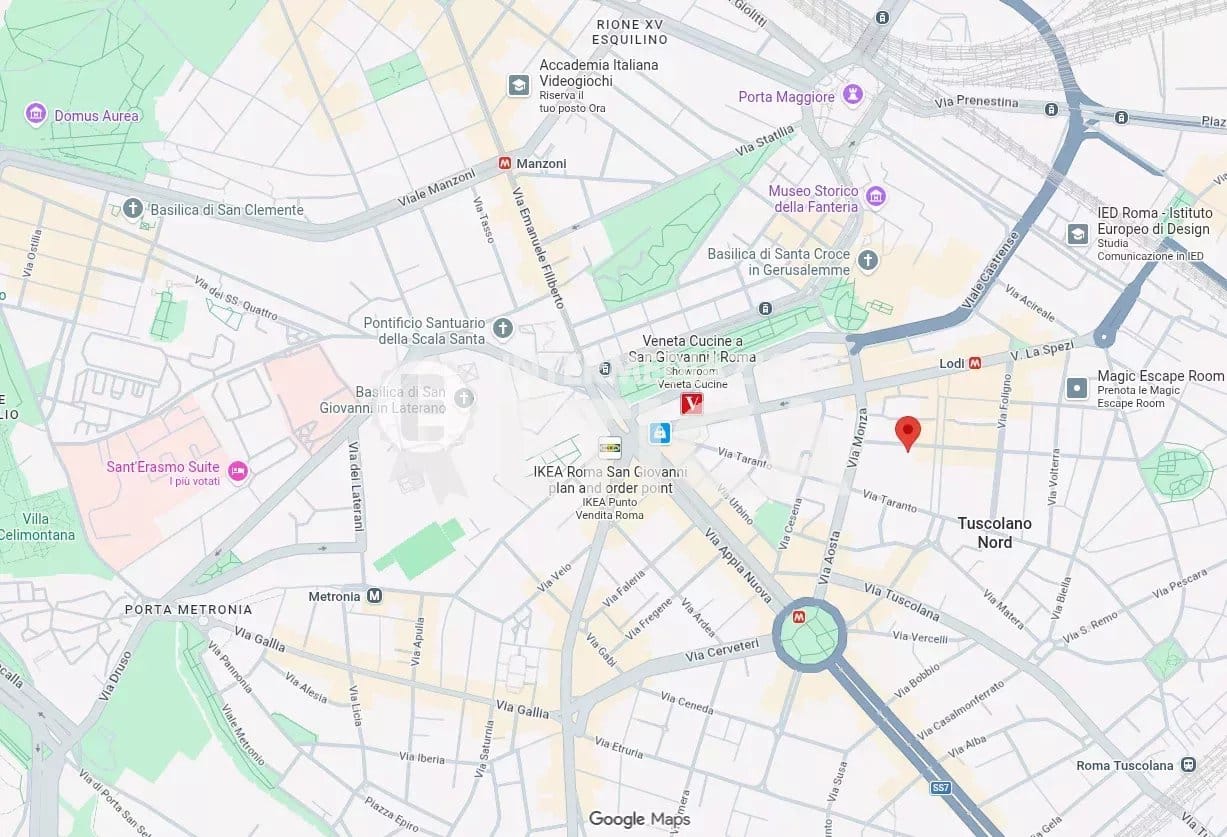Image resolution: width=1227 pixels, height=837 pixels.
Task: Click the red location pin marker
Action: click(907, 434)
